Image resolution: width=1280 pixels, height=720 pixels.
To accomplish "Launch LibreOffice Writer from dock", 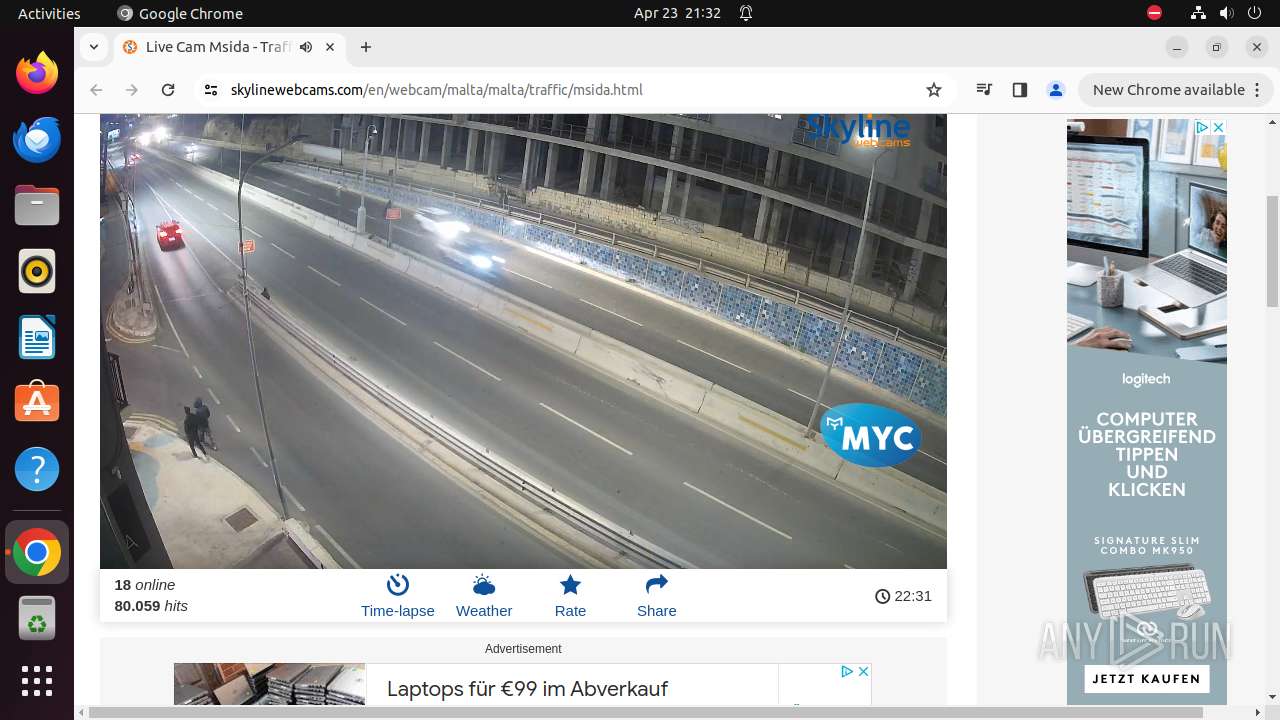I will pyautogui.click(x=37, y=338).
